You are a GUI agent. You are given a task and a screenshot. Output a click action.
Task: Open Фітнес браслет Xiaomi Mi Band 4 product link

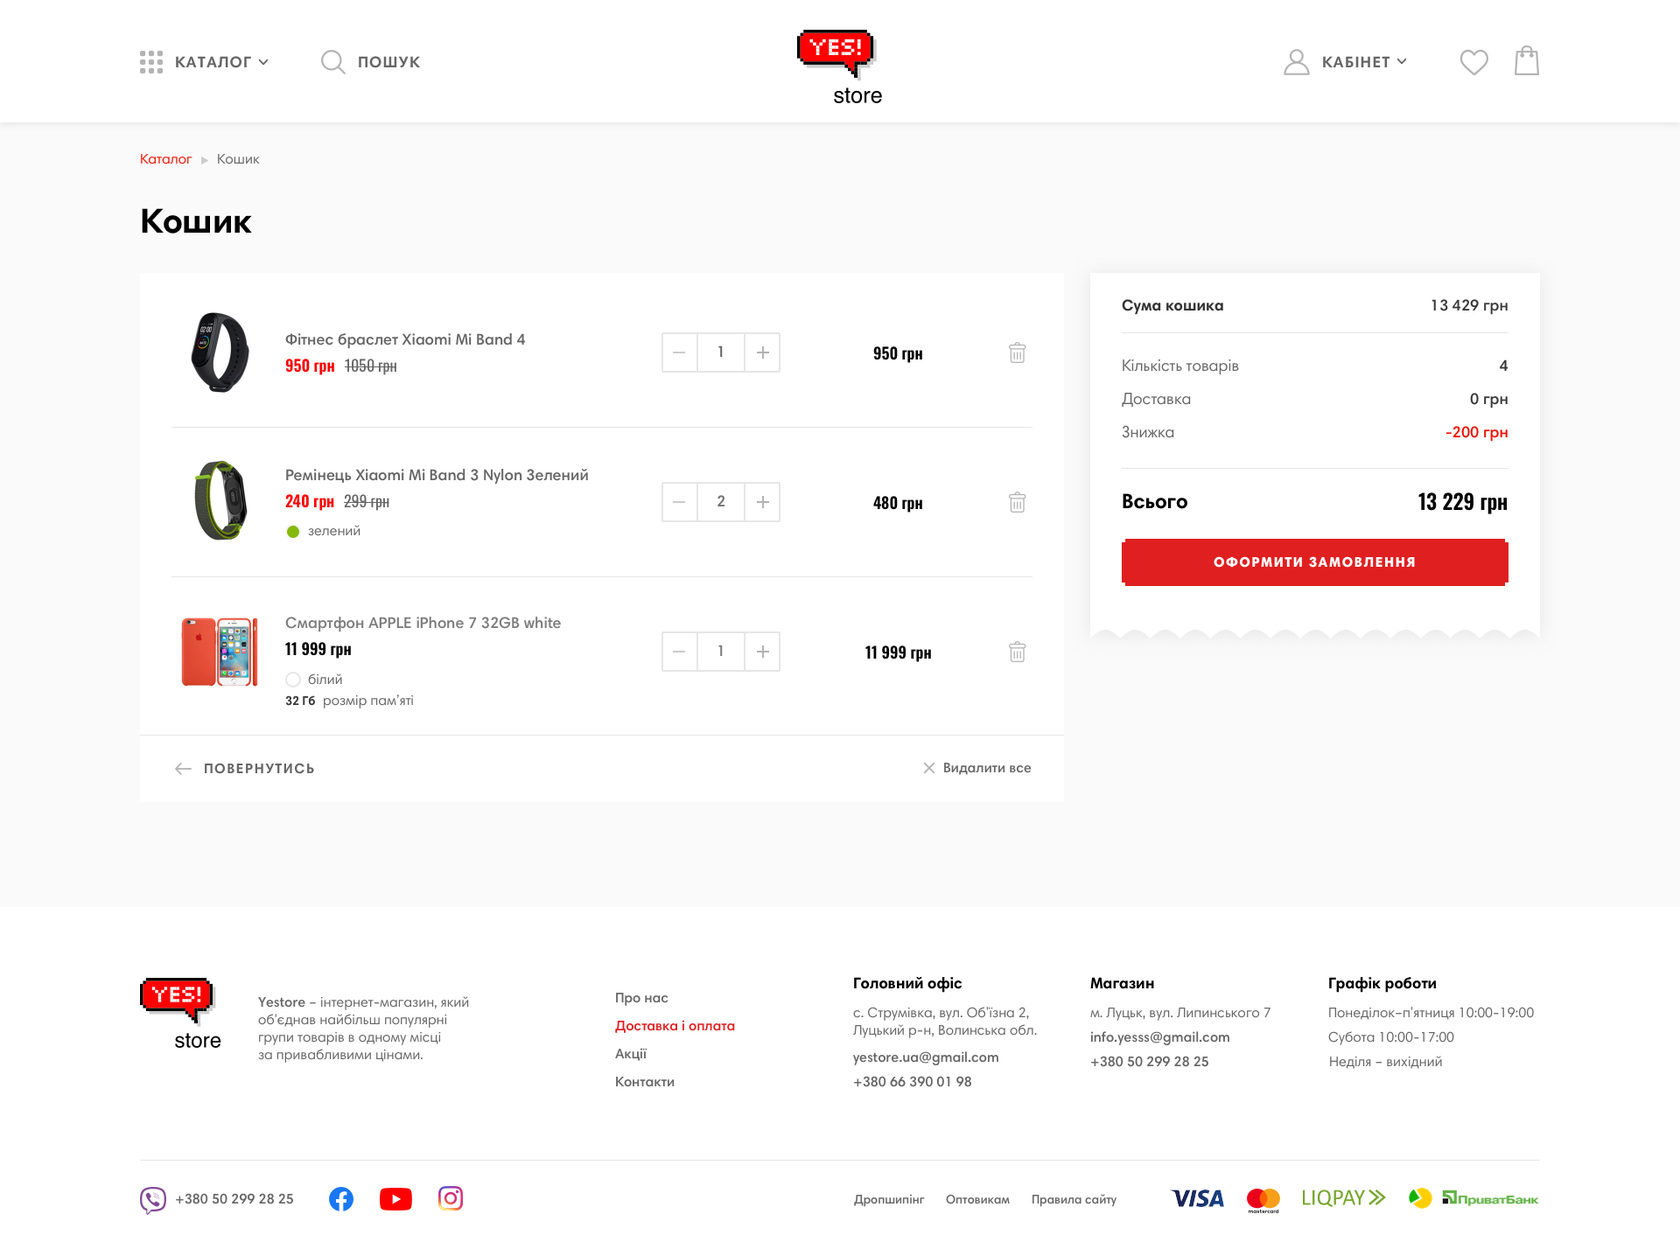[x=405, y=340]
